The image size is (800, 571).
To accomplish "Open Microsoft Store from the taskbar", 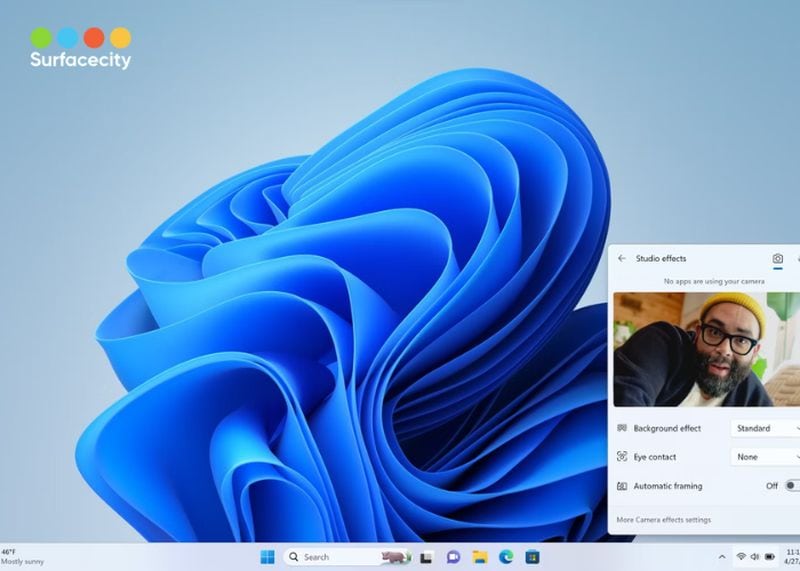I will click(x=532, y=557).
